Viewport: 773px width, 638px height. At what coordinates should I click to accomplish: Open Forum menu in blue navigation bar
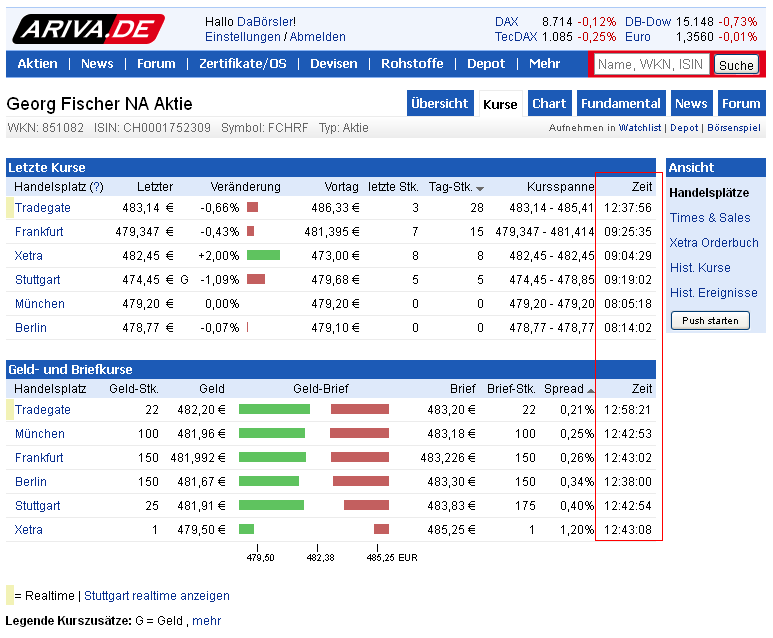point(156,64)
